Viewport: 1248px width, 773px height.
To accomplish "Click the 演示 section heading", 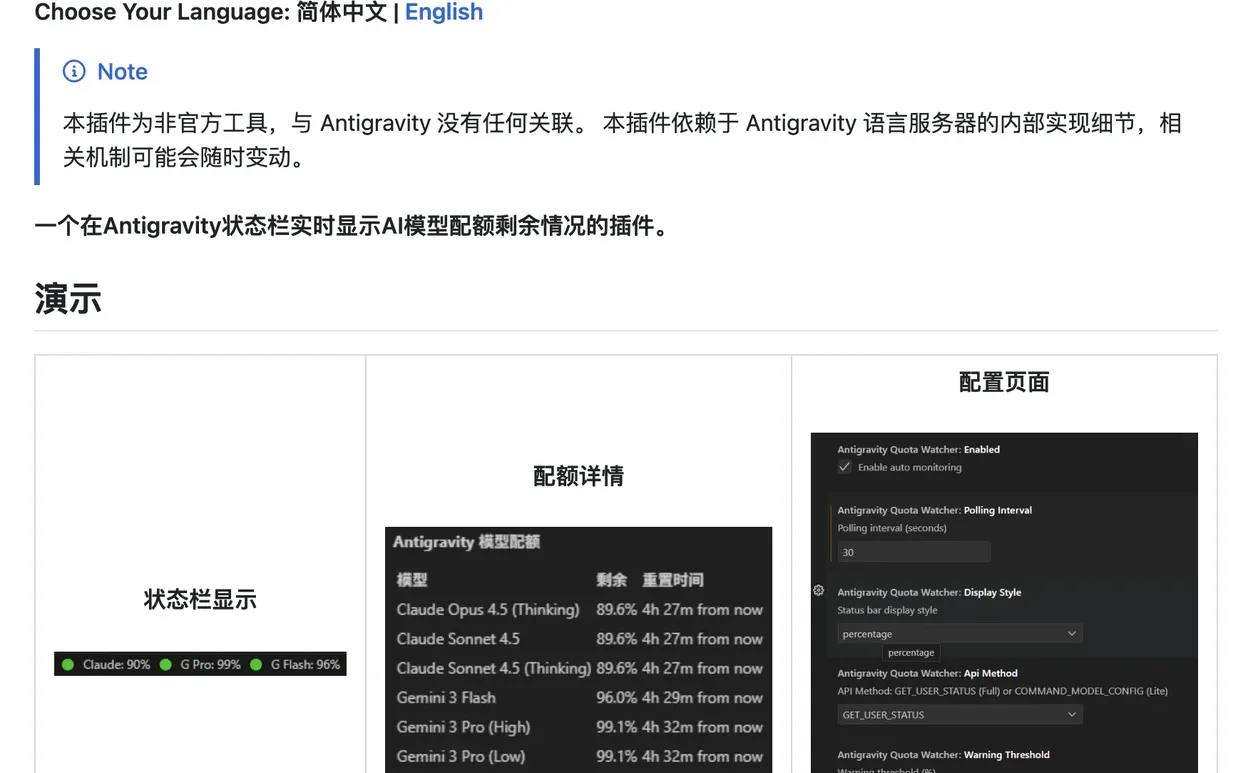I will point(66,300).
